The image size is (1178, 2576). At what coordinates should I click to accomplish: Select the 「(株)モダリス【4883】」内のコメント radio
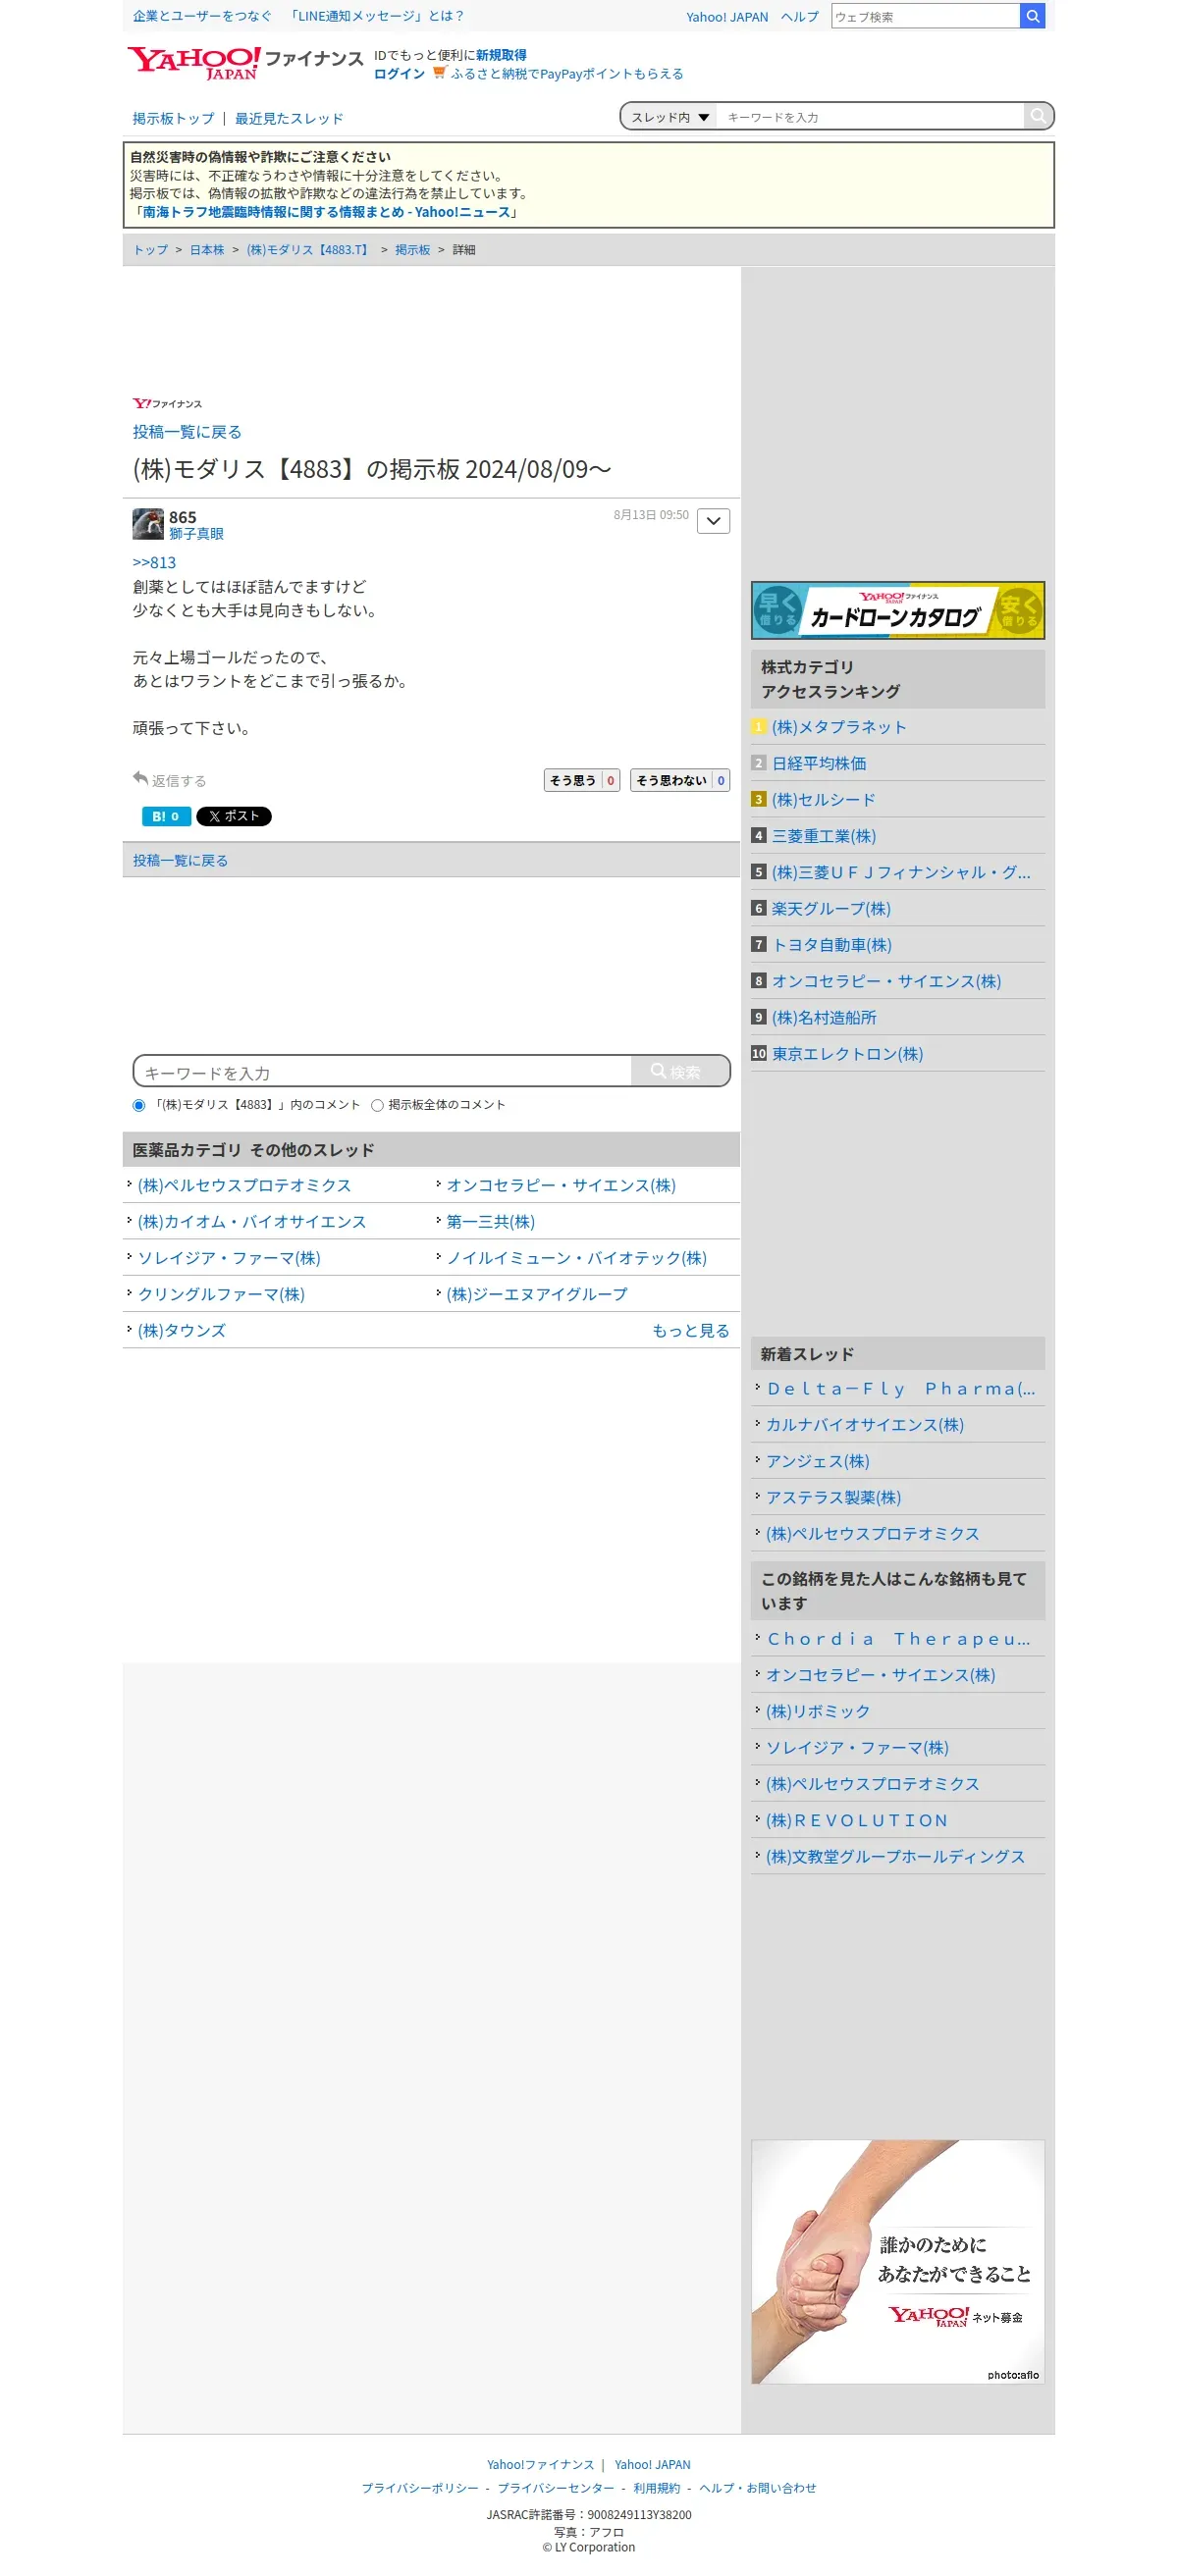pyautogui.click(x=139, y=1105)
